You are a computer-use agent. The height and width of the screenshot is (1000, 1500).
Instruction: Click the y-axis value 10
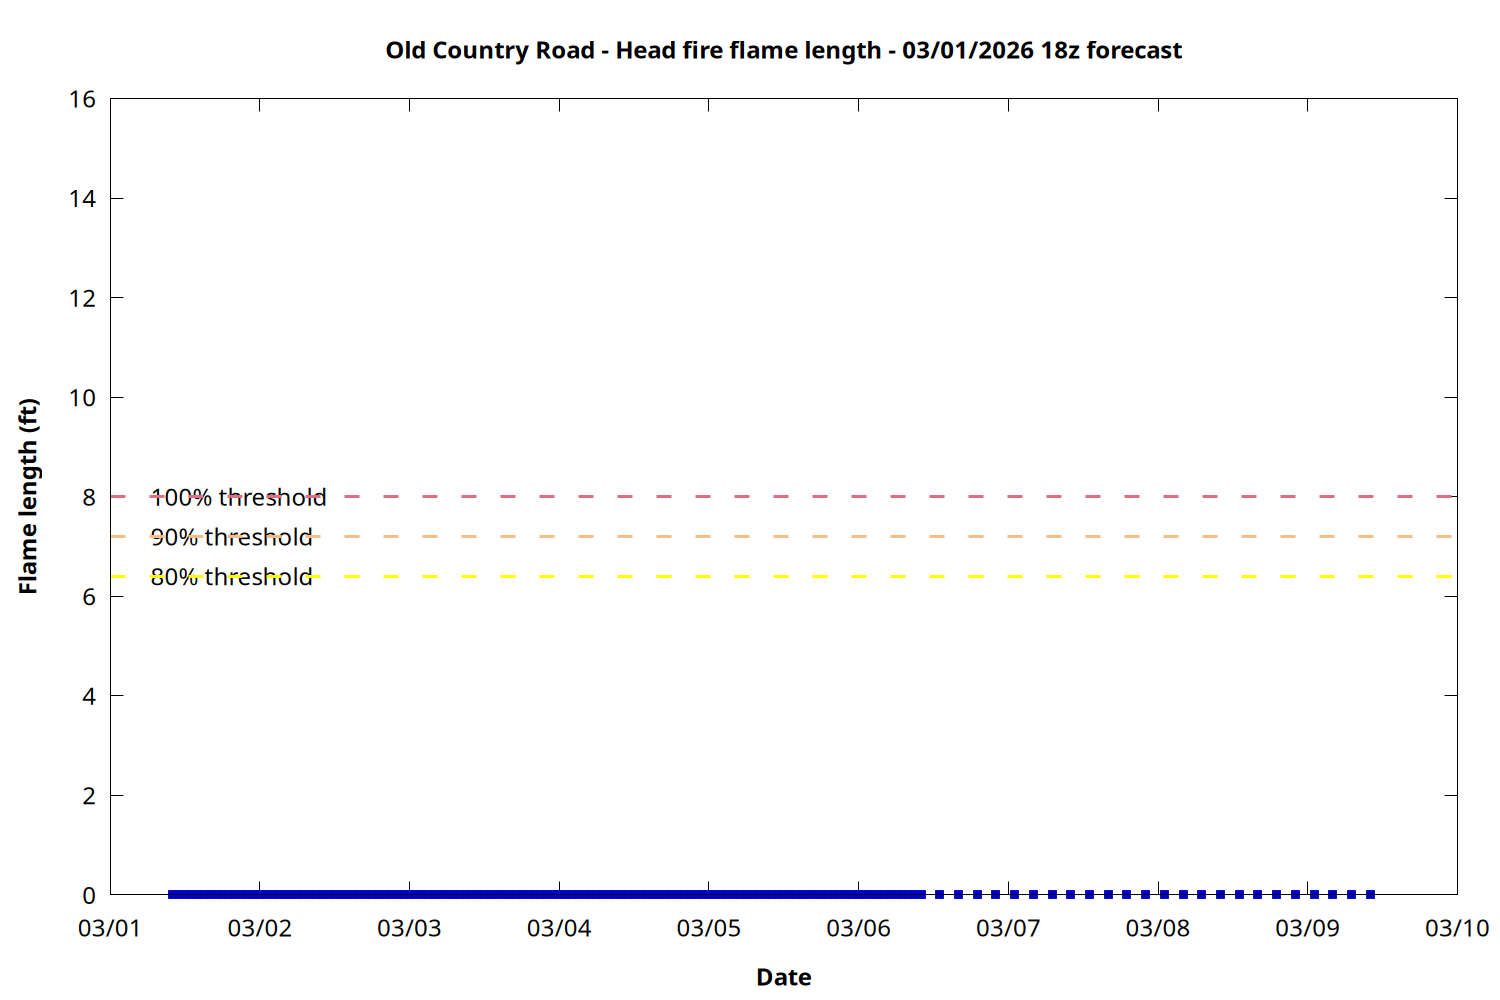(82, 398)
